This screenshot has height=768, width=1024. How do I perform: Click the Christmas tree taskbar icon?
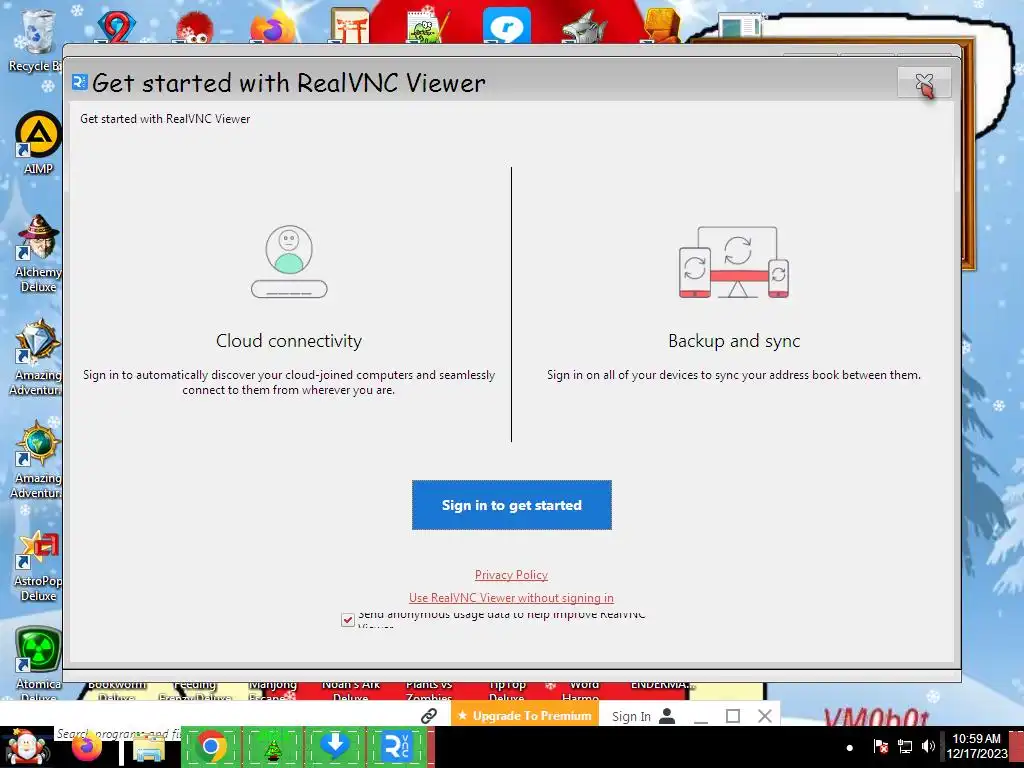[272, 746]
